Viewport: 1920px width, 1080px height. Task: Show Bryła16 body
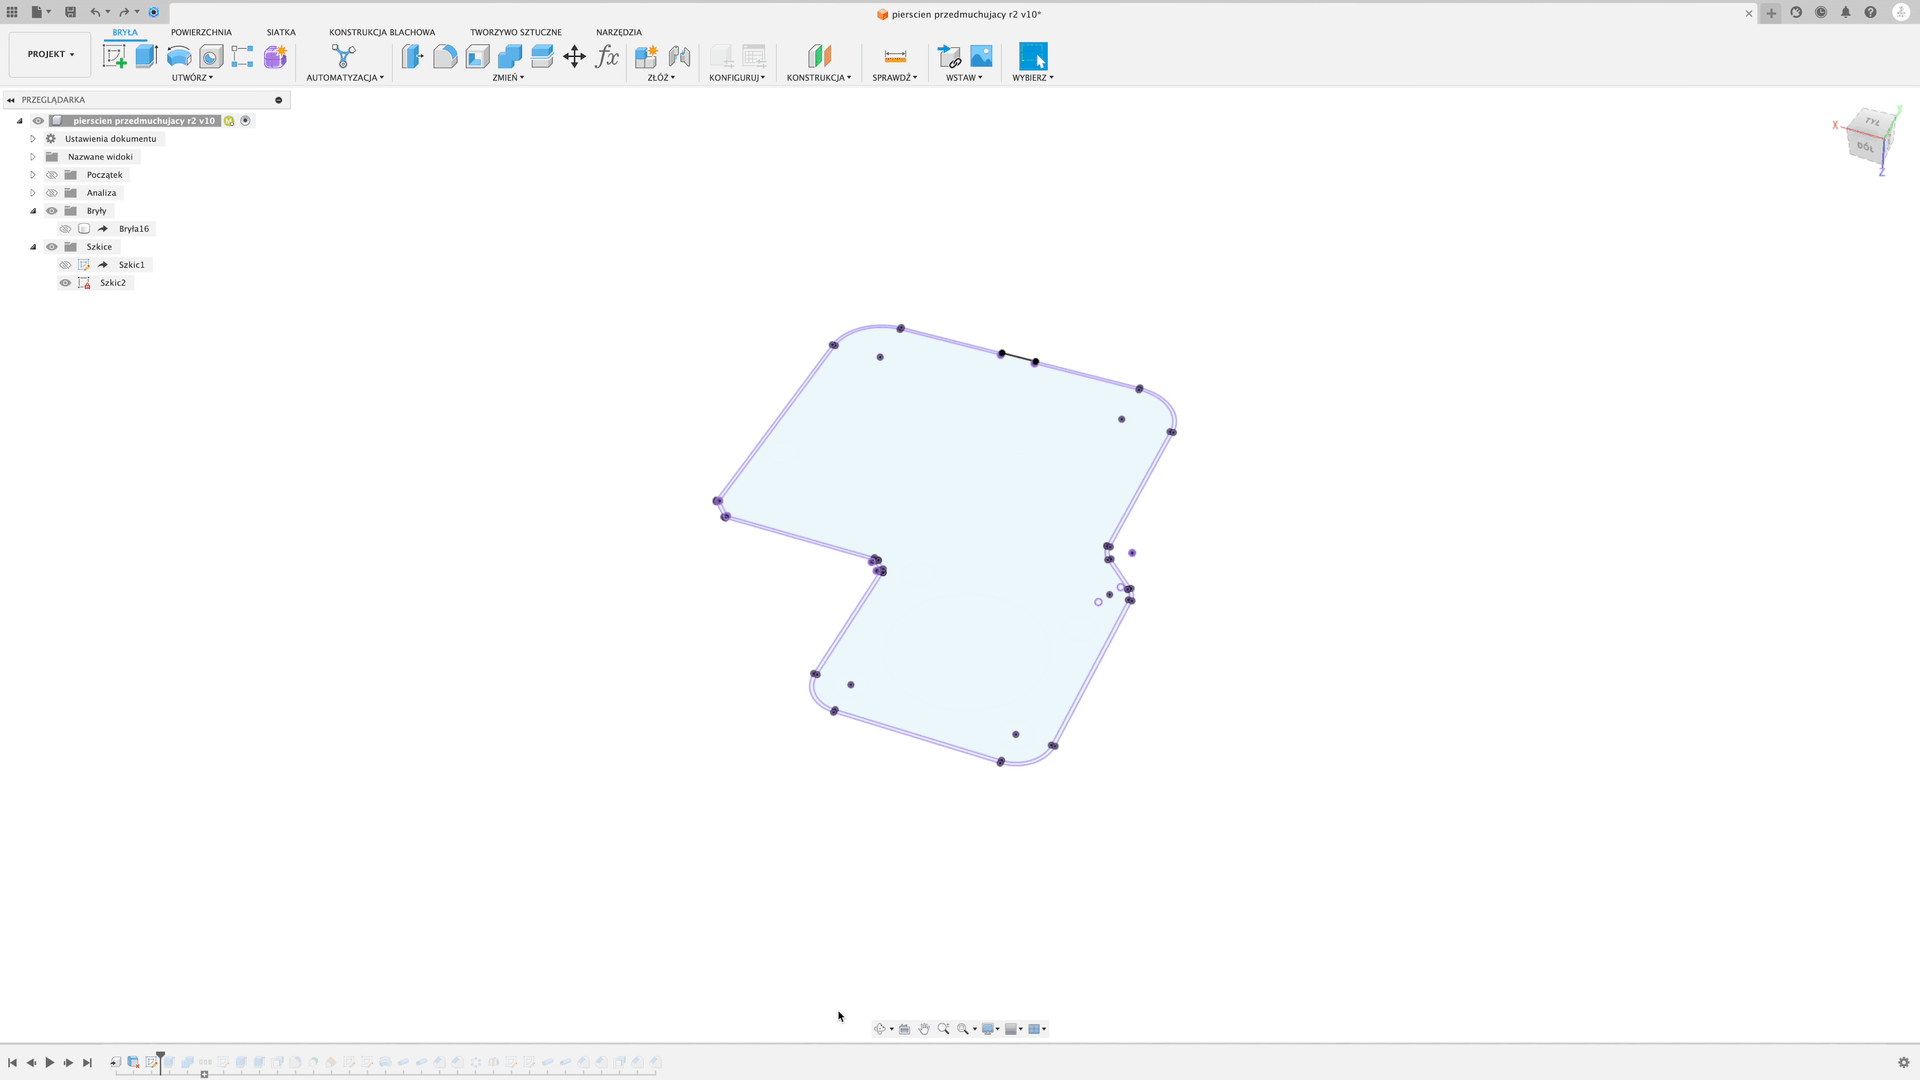coord(65,229)
